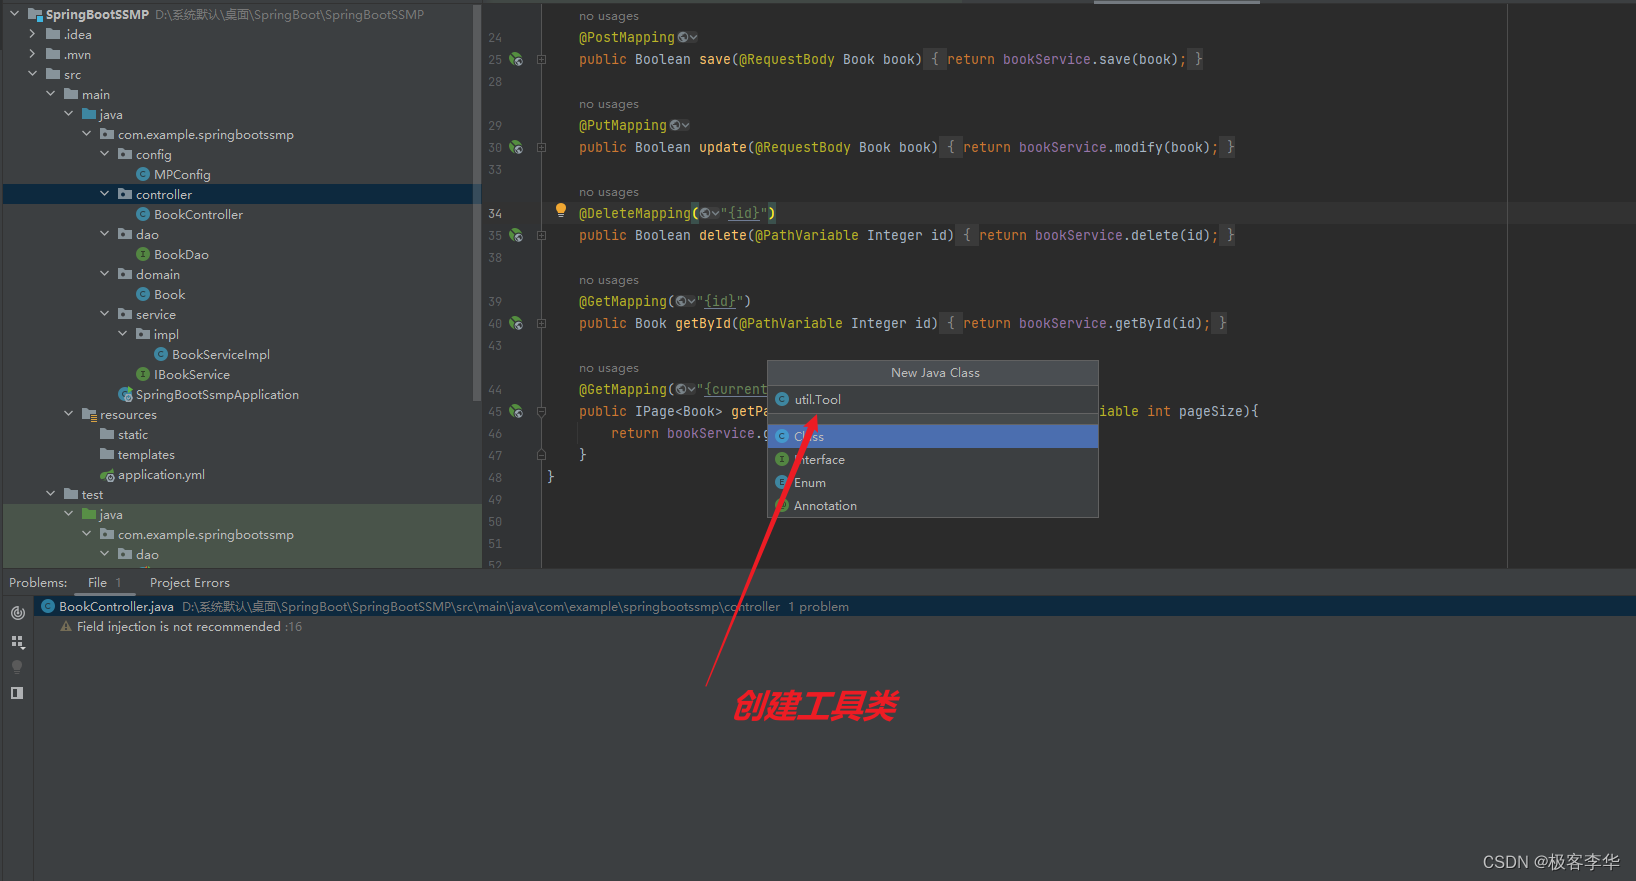Collapse the main folder
Screen dimensions: 1636x881
click(x=50, y=94)
